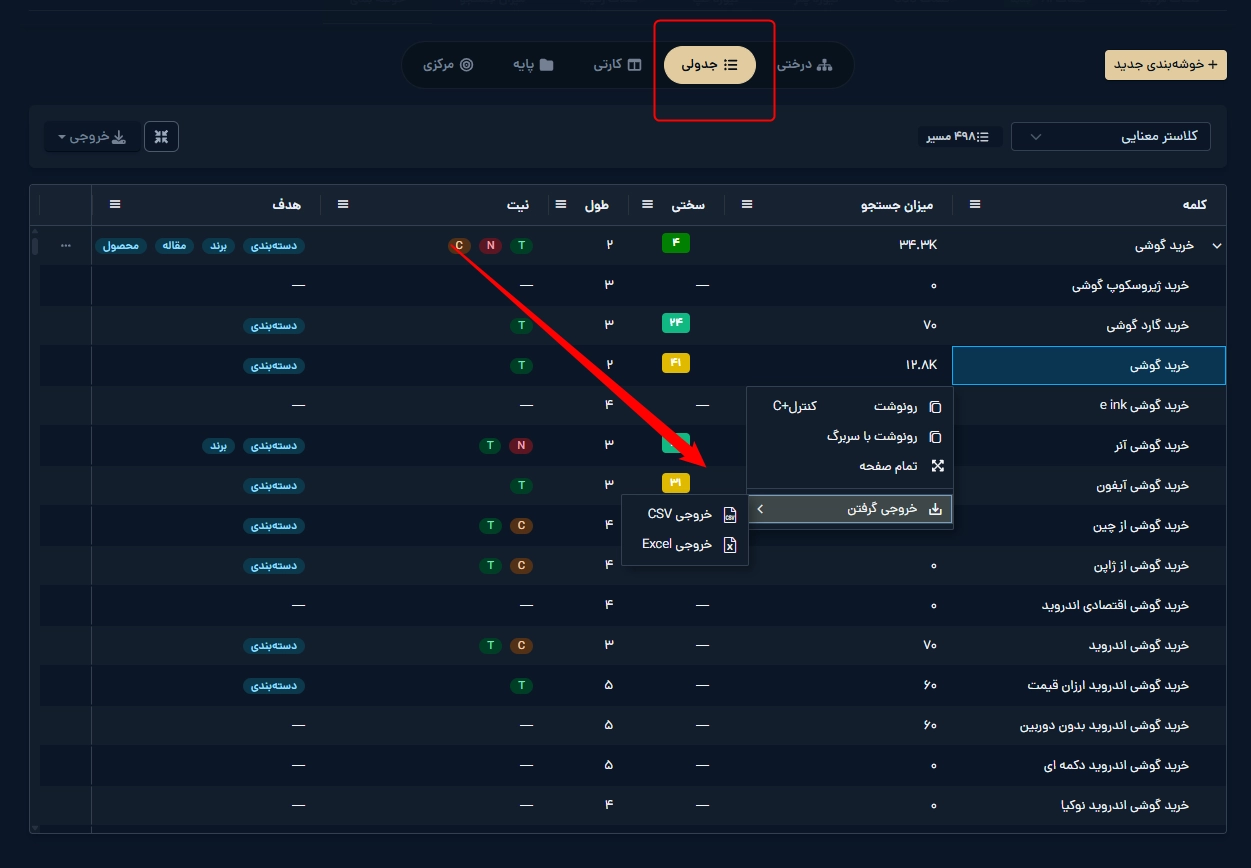Select the خرید گوشی اندروید نوکیا row

point(633,805)
